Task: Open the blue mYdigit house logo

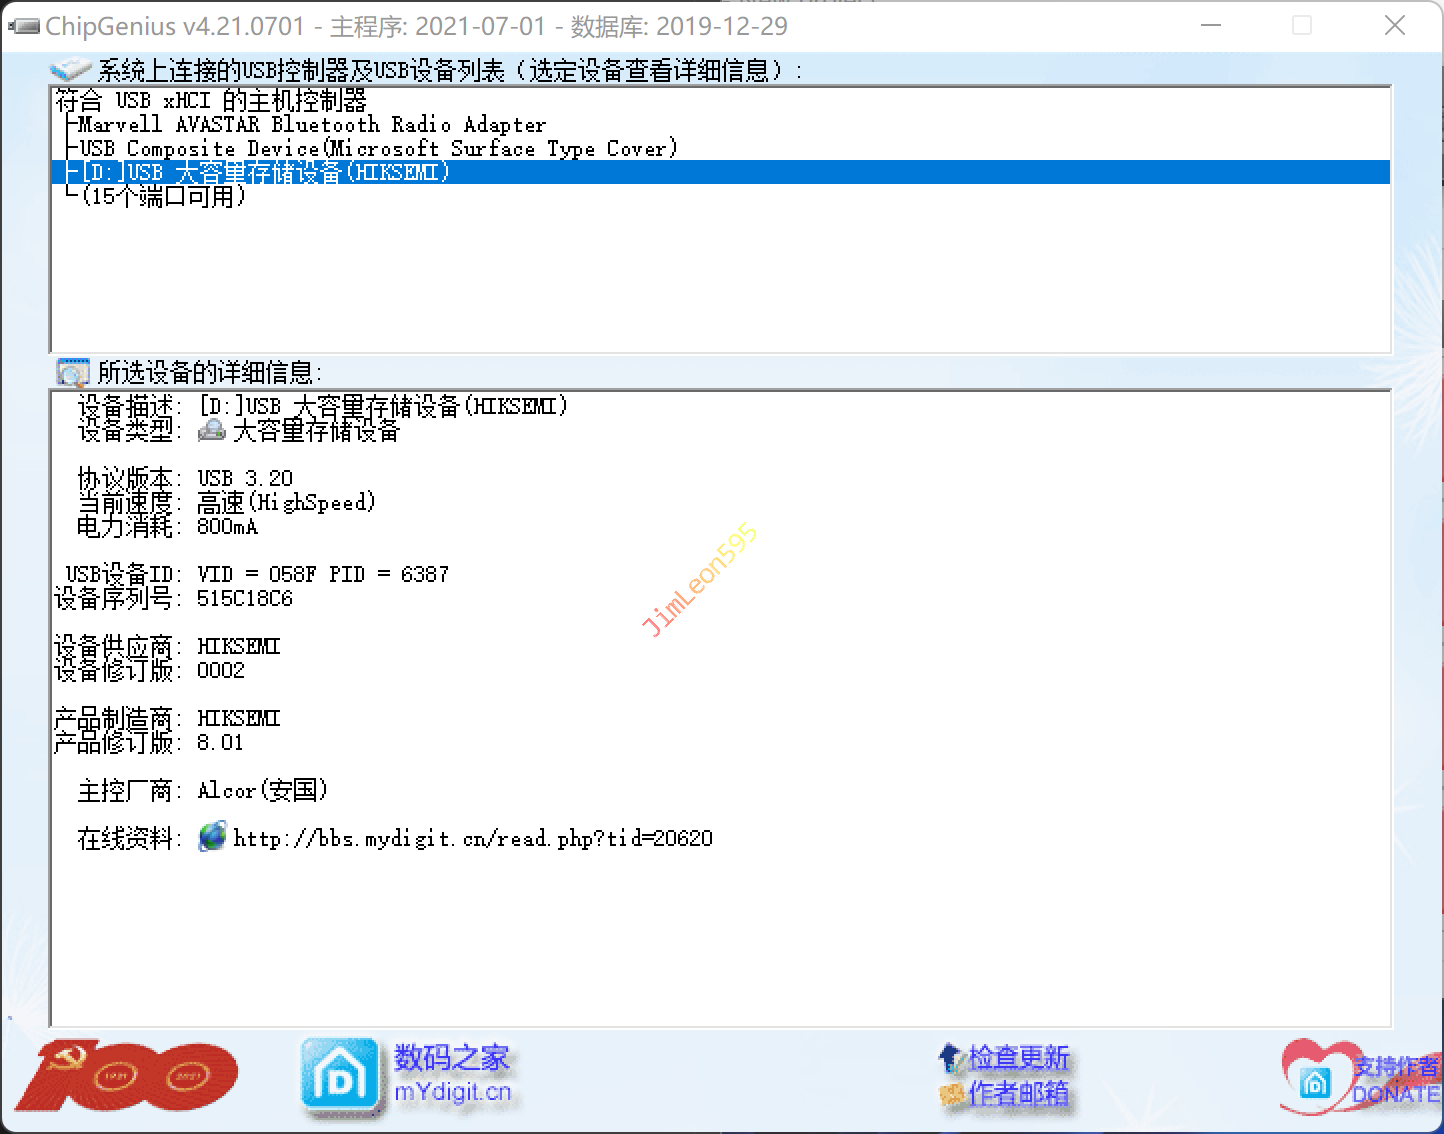Action: pos(340,1077)
